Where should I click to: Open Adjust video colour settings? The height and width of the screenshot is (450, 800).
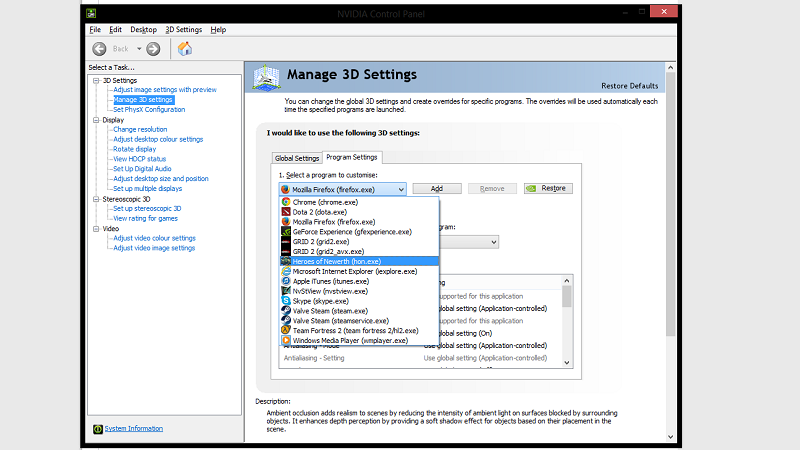(x=155, y=238)
